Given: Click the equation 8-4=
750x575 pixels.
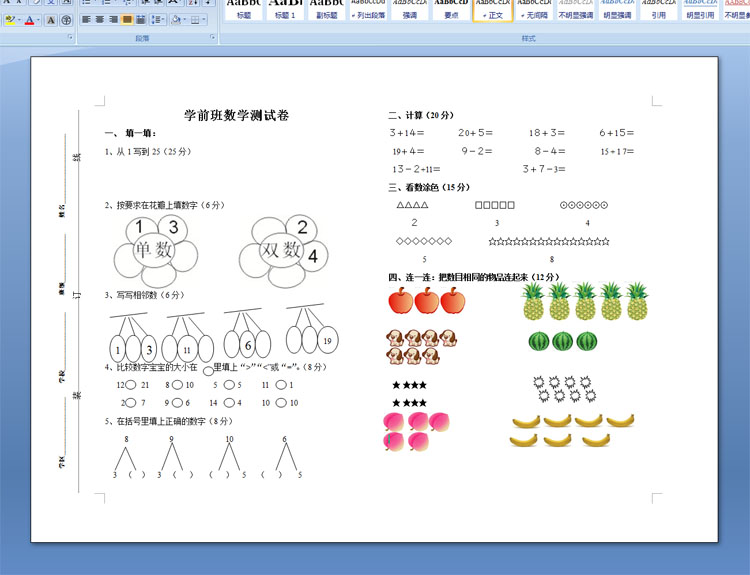Looking at the screenshot, I should click(x=550, y=151).
